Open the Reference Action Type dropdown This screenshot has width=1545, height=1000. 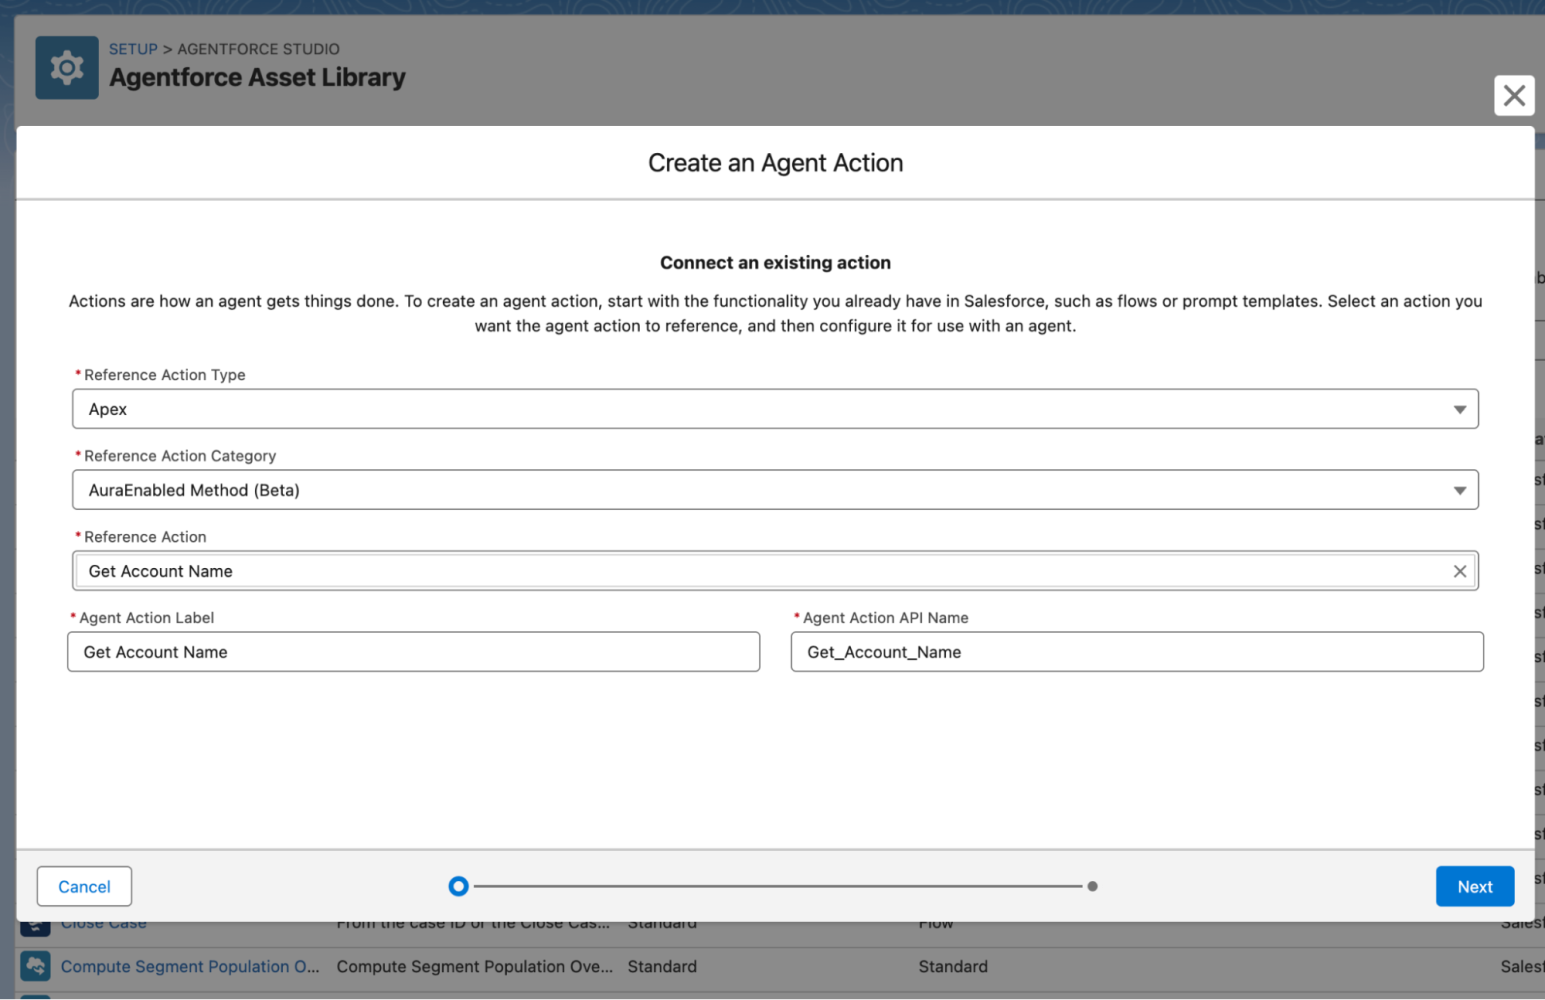click(775, 409)
